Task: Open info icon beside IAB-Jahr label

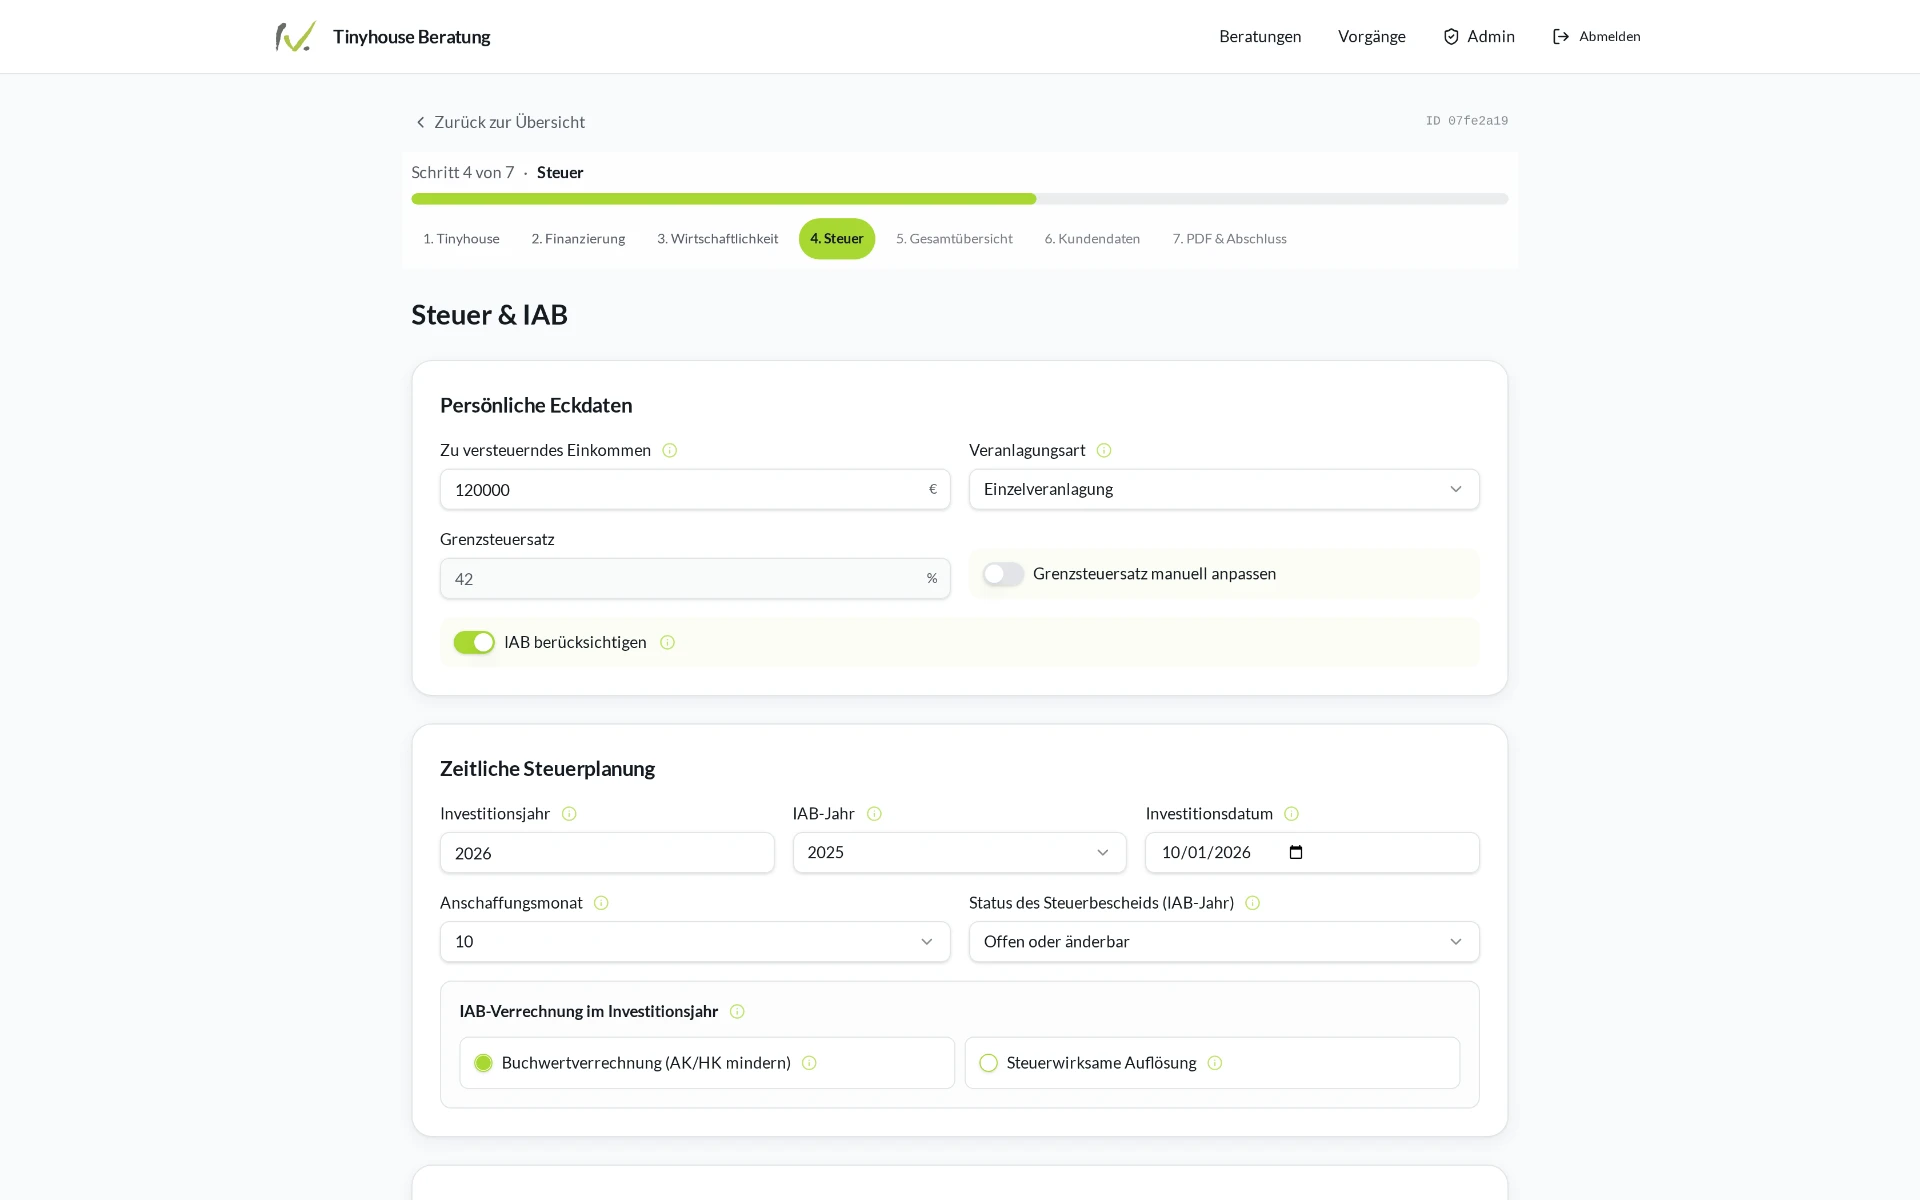Action: [874, 813]
